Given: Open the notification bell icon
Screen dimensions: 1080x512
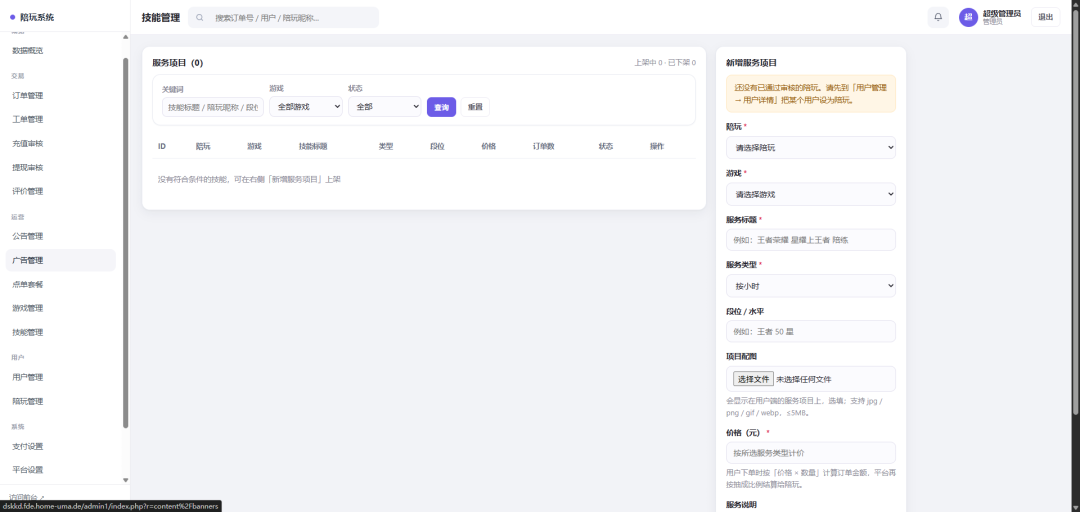Looking at the screenshot, I should point(937,17).
